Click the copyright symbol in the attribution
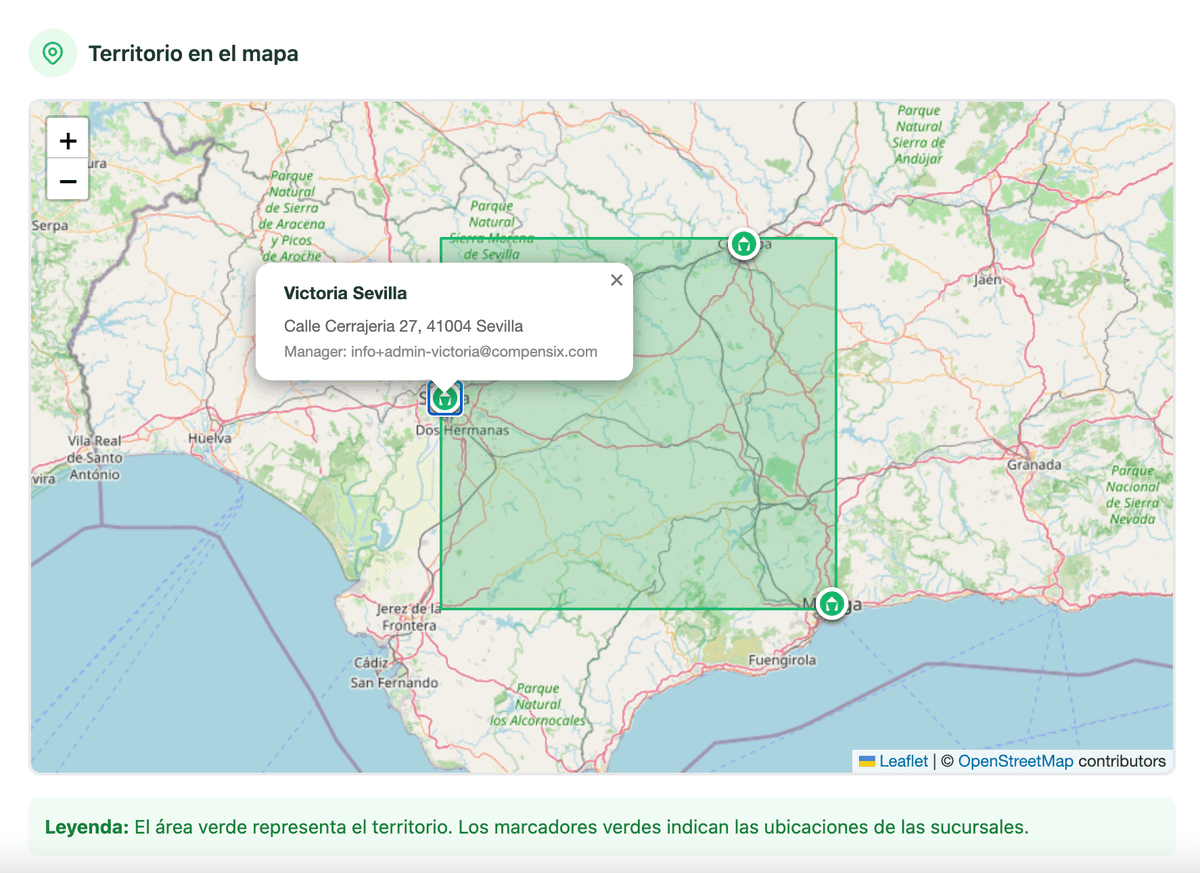Screen dimensions: 1200x873 coord(945,761)
